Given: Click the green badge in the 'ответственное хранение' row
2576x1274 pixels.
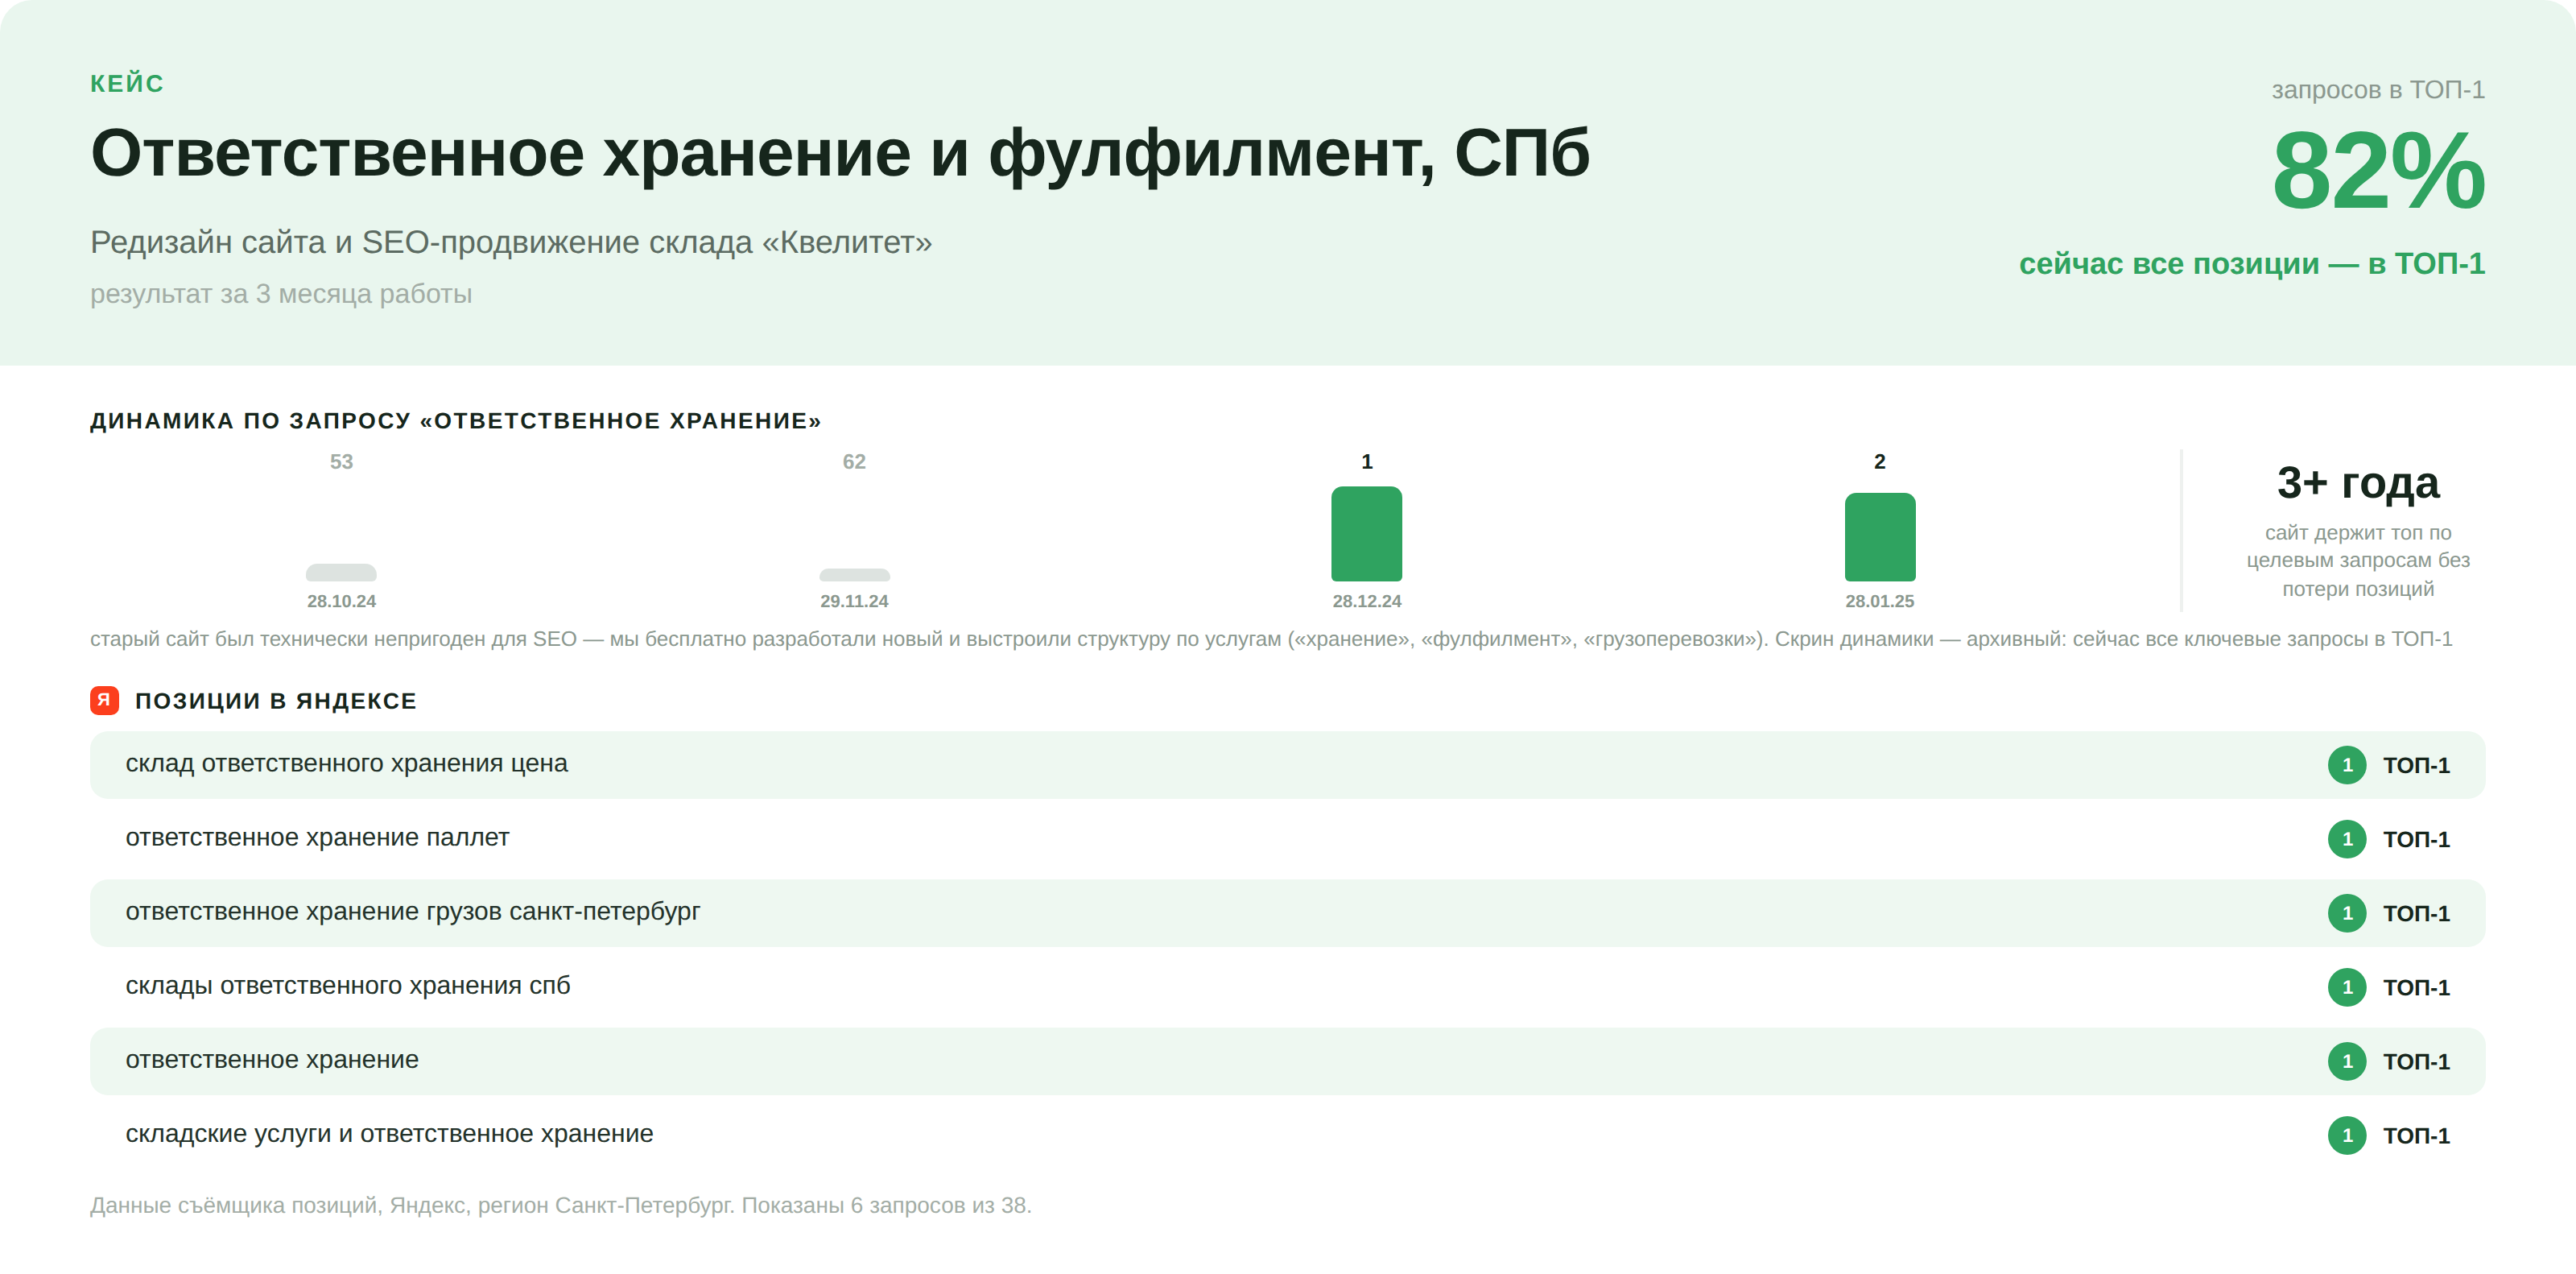Looking at the screenshot, I should pyautogui.click(x=2346, y=1061).
